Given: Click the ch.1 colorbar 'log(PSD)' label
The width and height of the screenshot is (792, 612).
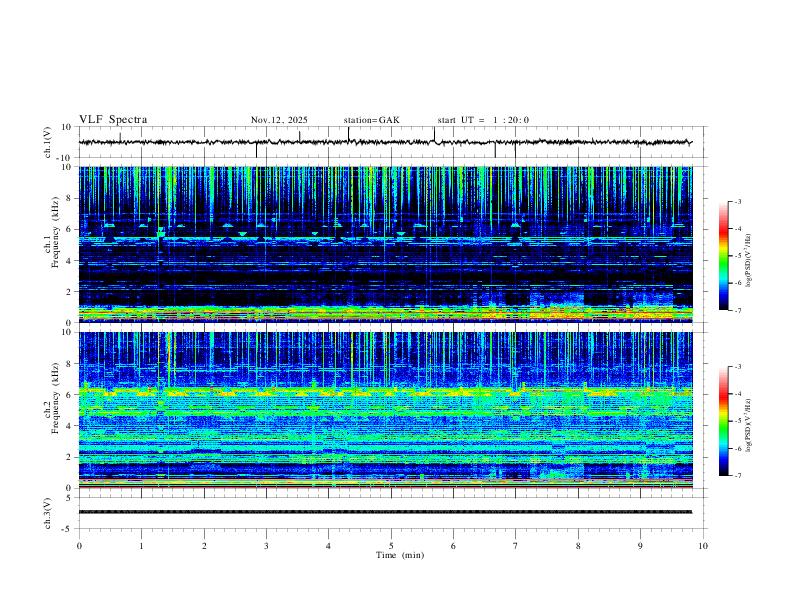Looking at the screenshot, I should click(x=749, y=260).
